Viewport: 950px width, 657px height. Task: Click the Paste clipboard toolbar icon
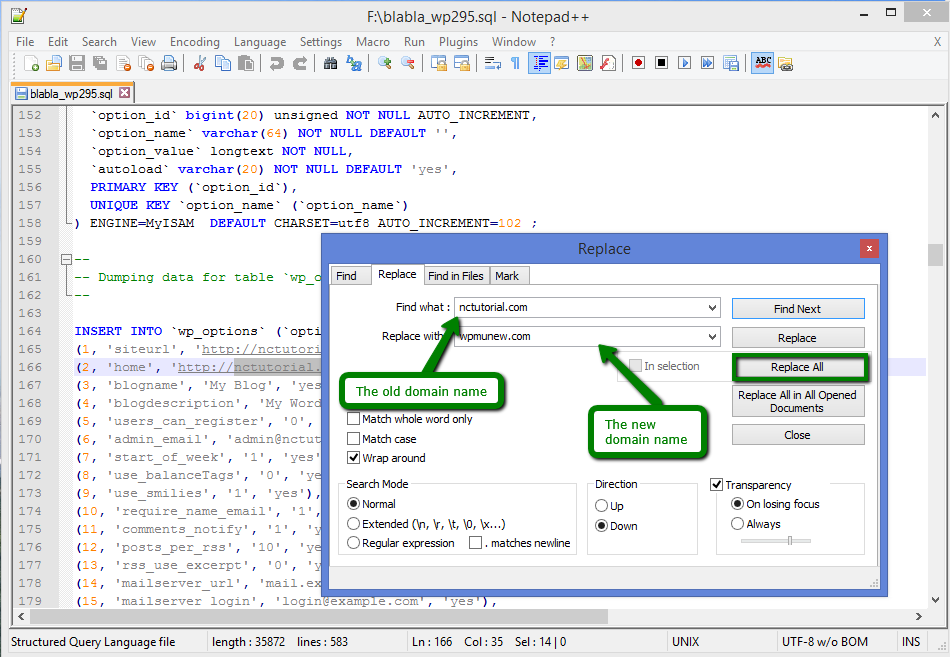click(x=245, y=63)
